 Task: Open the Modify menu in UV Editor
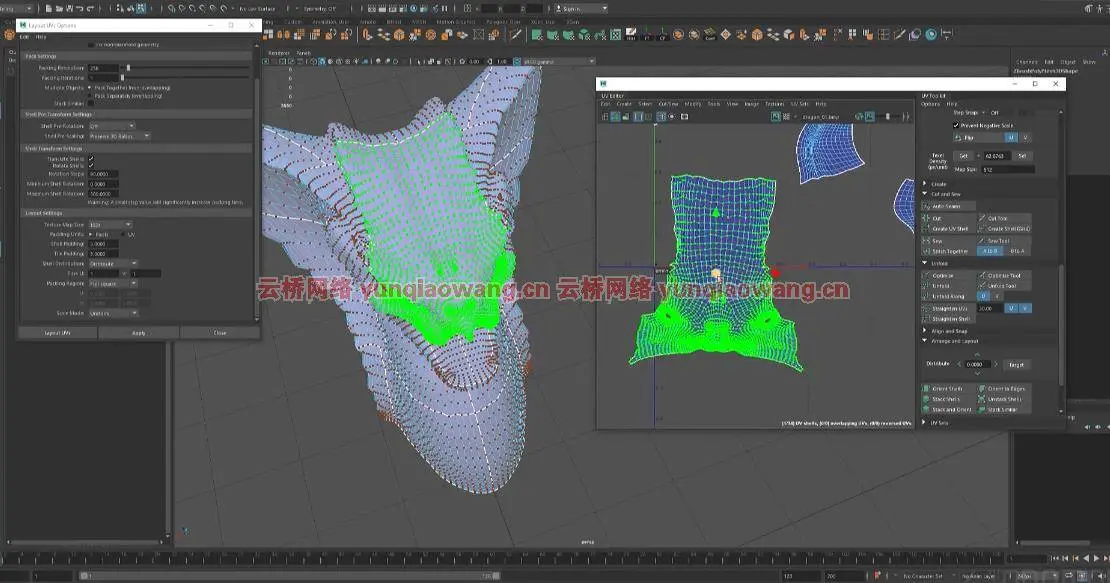click(x=693, y=104)
